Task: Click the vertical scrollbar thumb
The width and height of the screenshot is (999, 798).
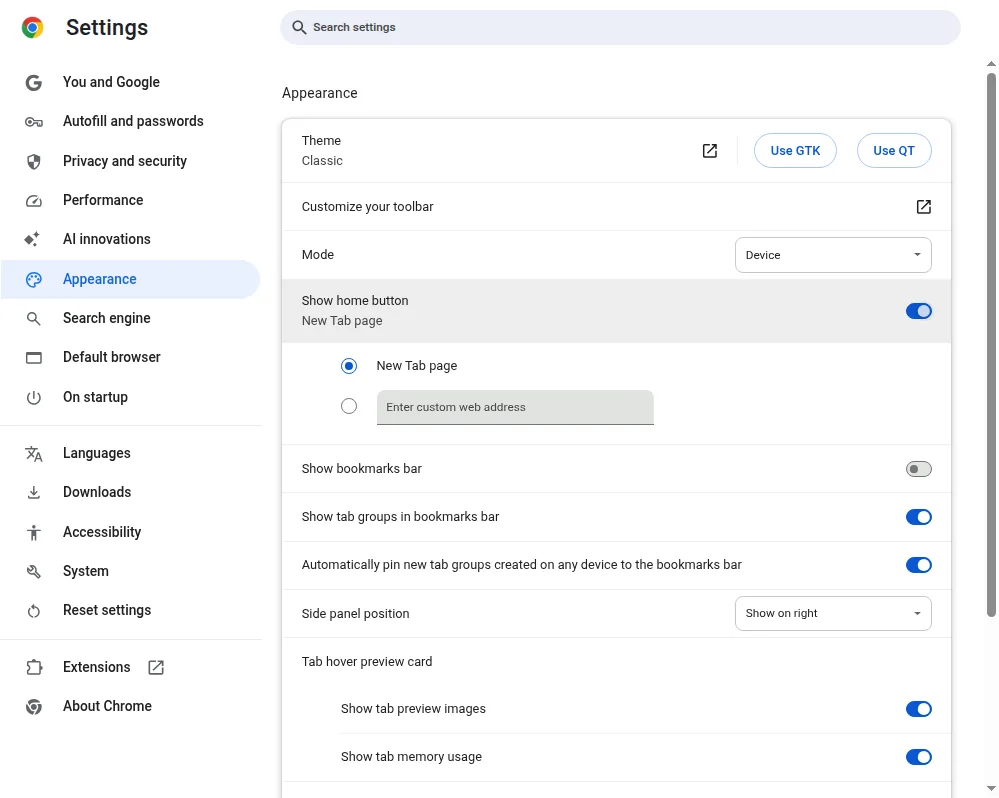Action: point(991,345)
